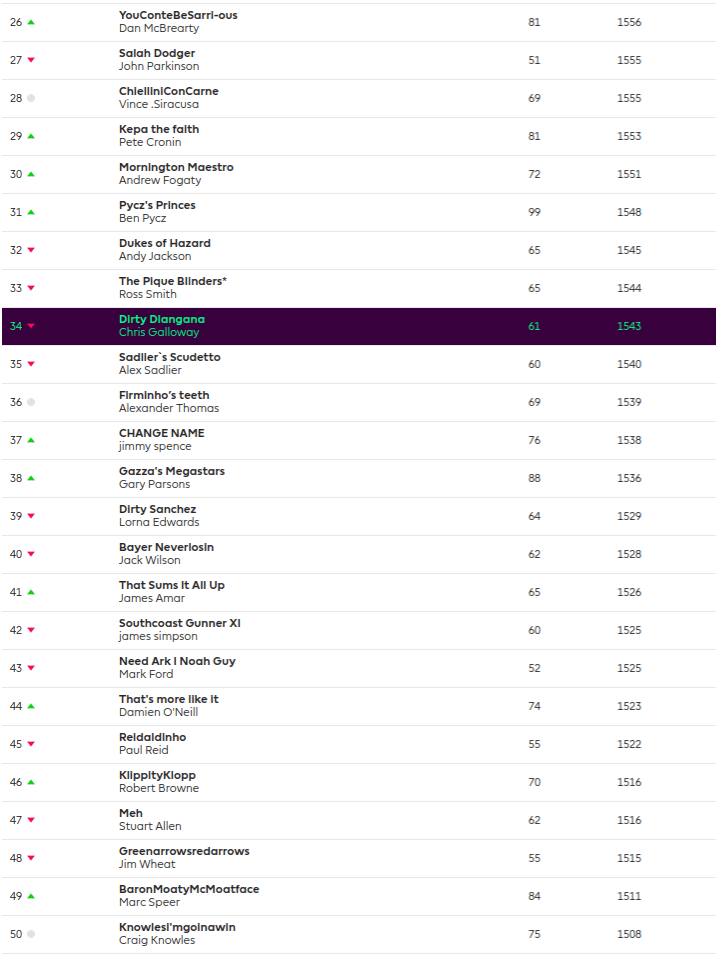The image size is (716, 960).
Task: Open the YouConteBeSarri-ous team page
Action: 178,16
